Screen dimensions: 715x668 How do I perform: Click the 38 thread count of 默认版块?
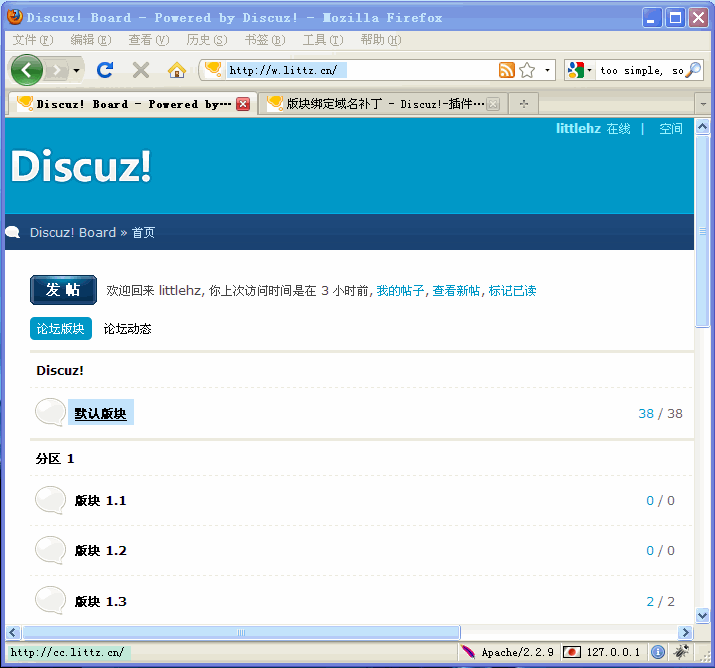coord(646,414)
